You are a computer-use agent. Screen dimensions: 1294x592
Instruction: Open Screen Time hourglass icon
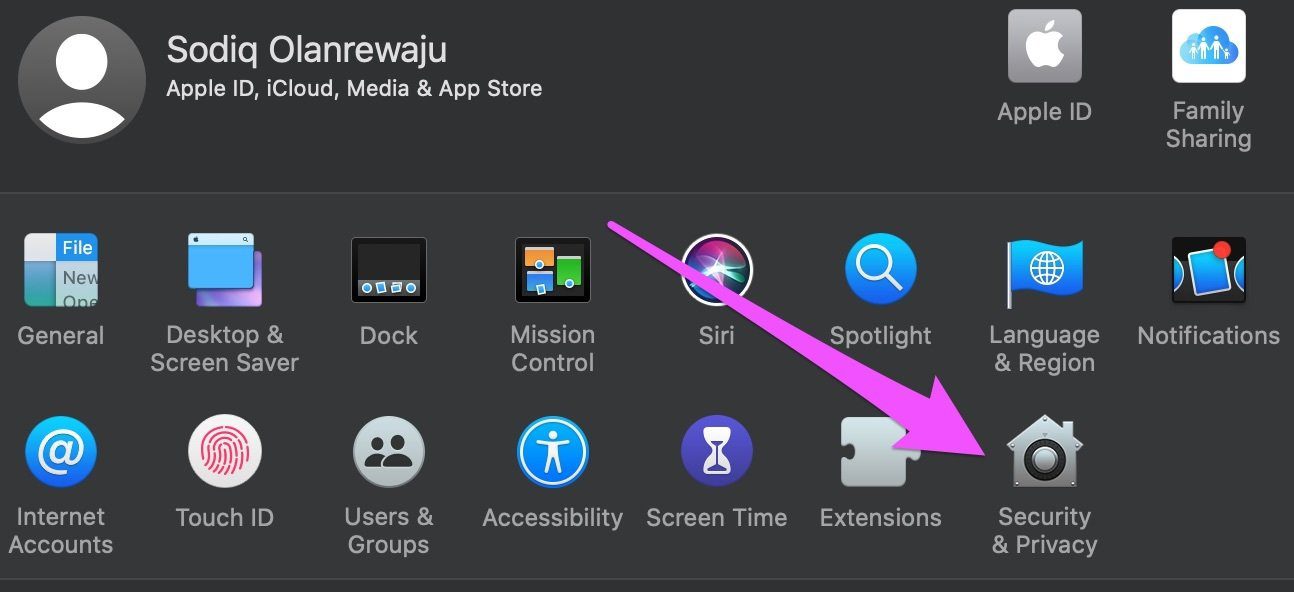(x=716, y=452)
